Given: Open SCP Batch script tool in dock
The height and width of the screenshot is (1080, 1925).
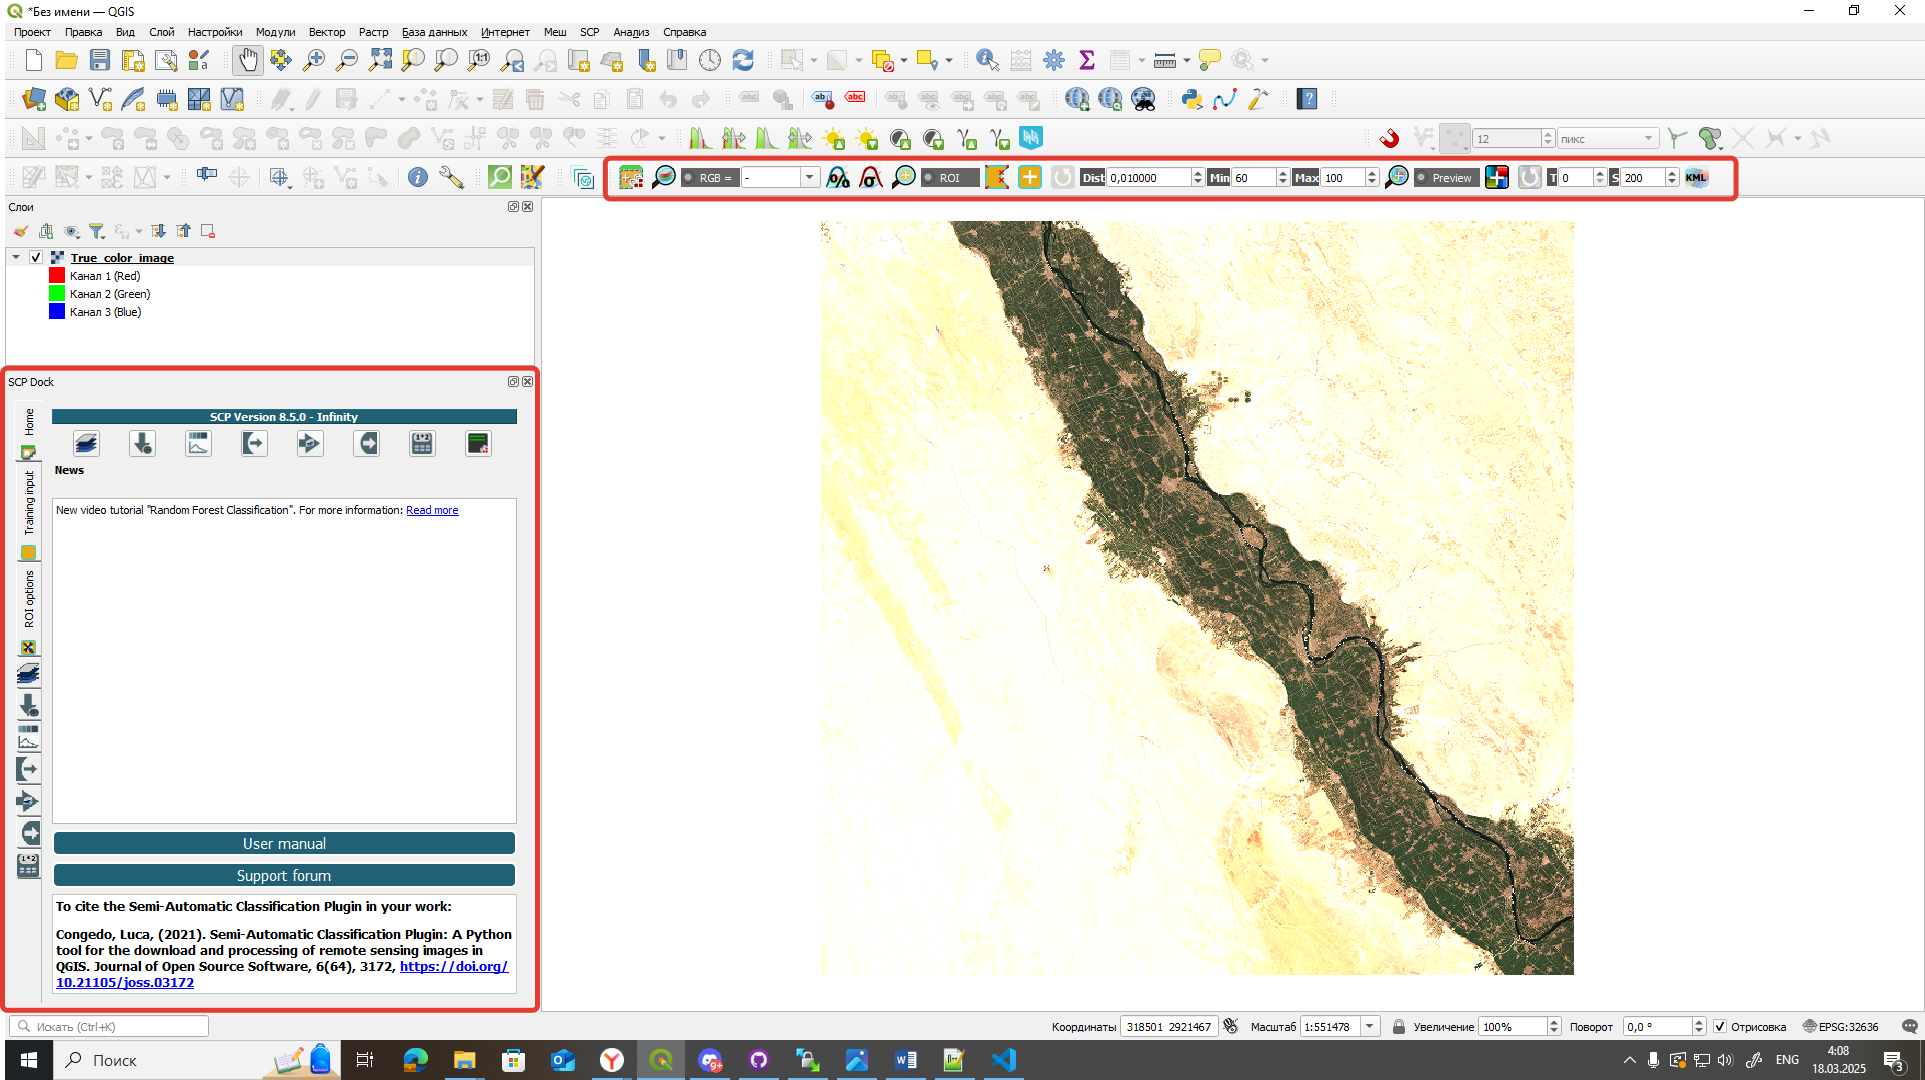Looking at the screenshot, I should pyautogui.click(x=479, y=443).
